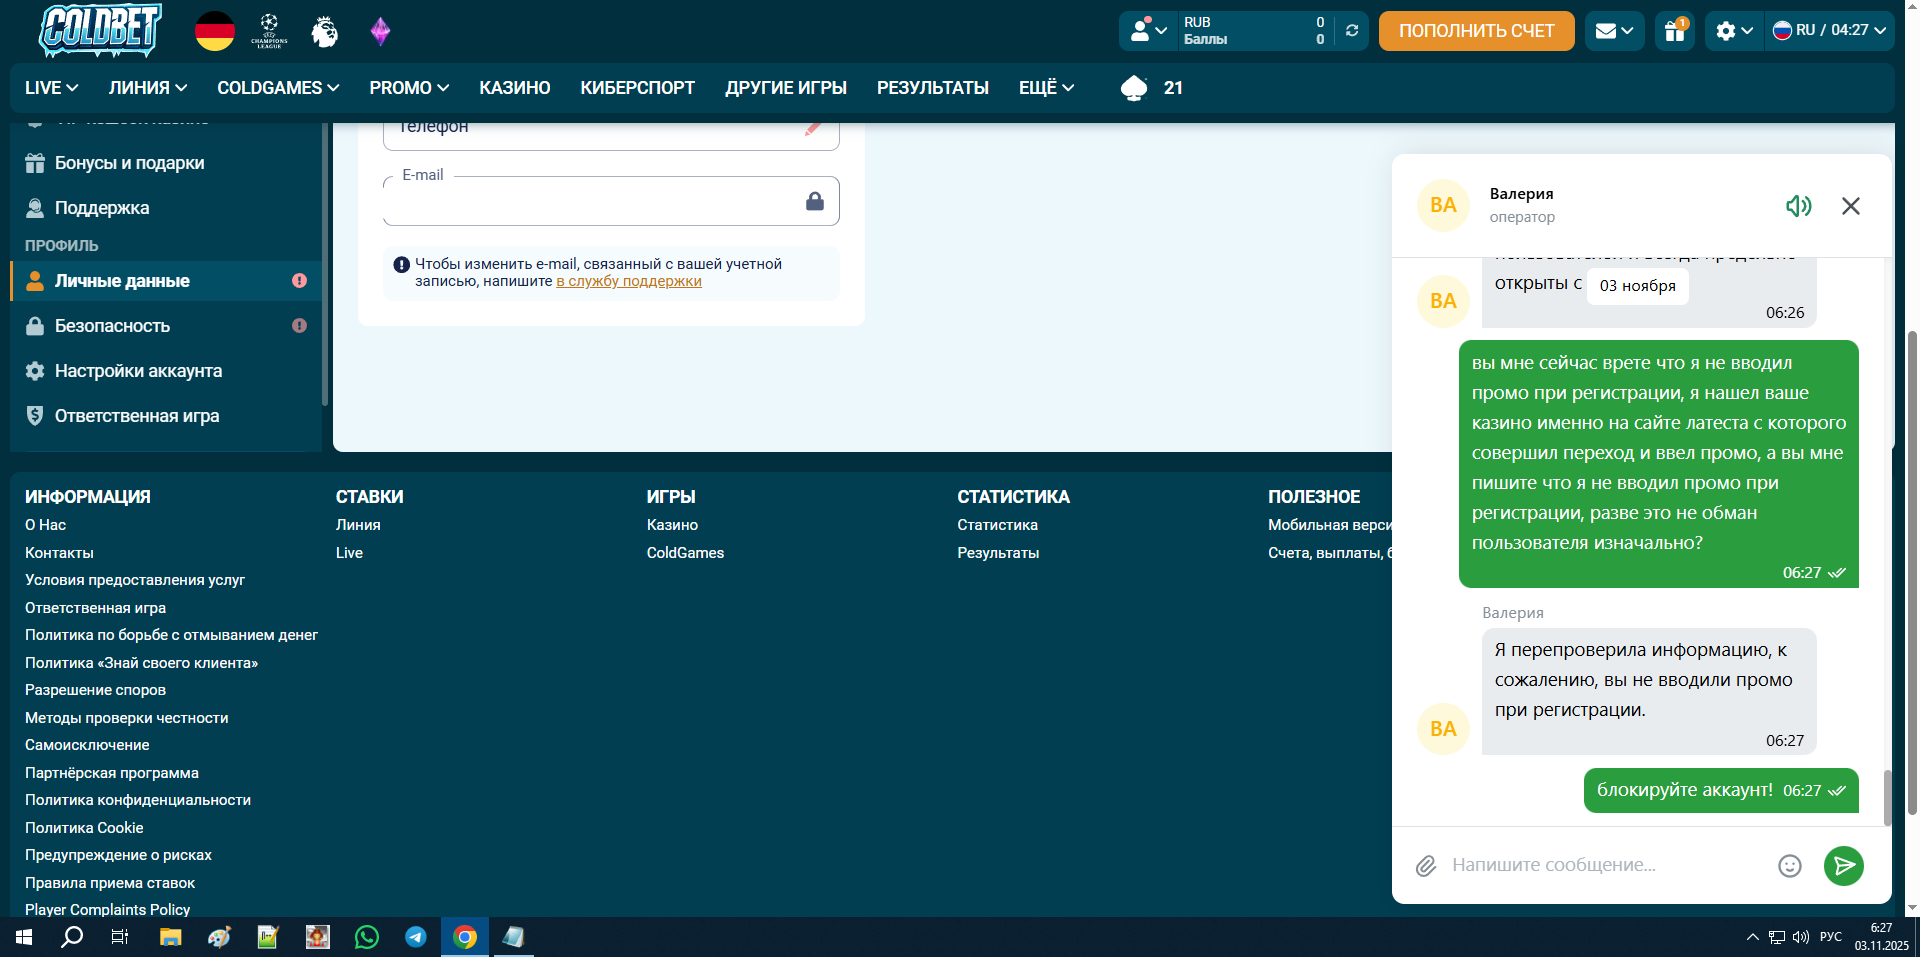Go to the КАЗИНО menu item
The image size is (1920, 957).
pyautogui.click(x=514, y=88)
